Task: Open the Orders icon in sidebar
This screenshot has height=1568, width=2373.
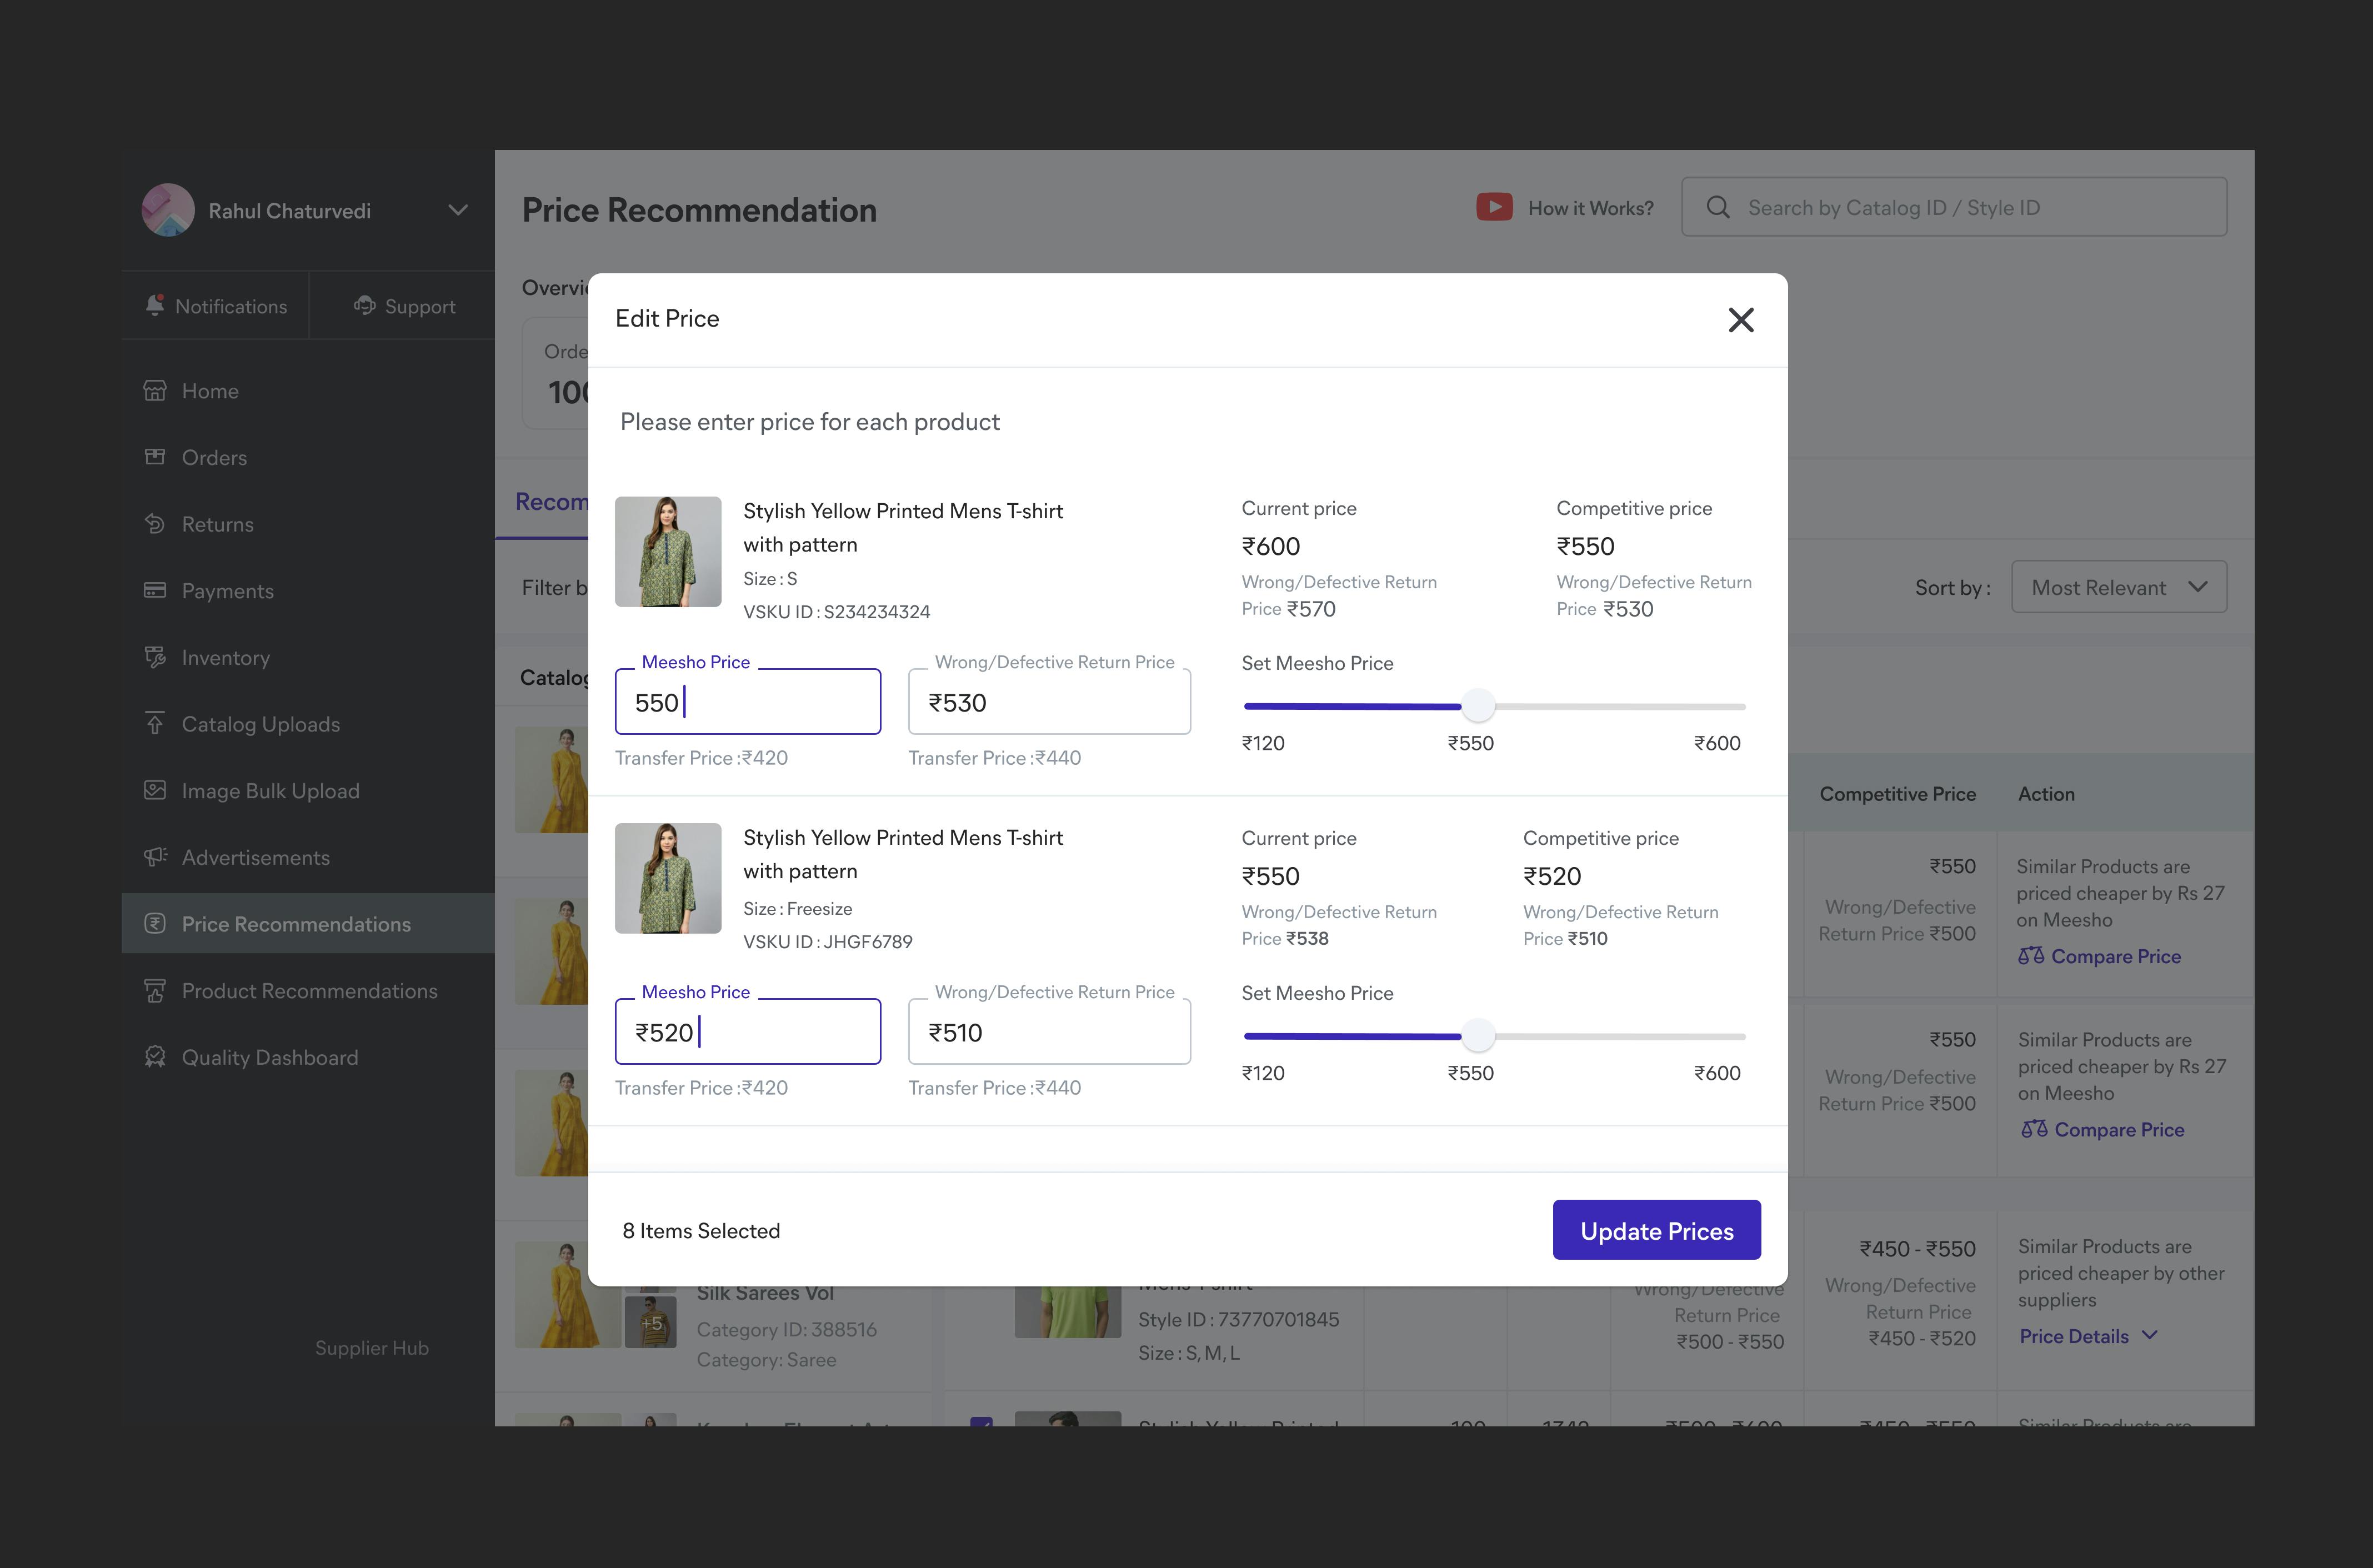Action: tap(155, 457)
